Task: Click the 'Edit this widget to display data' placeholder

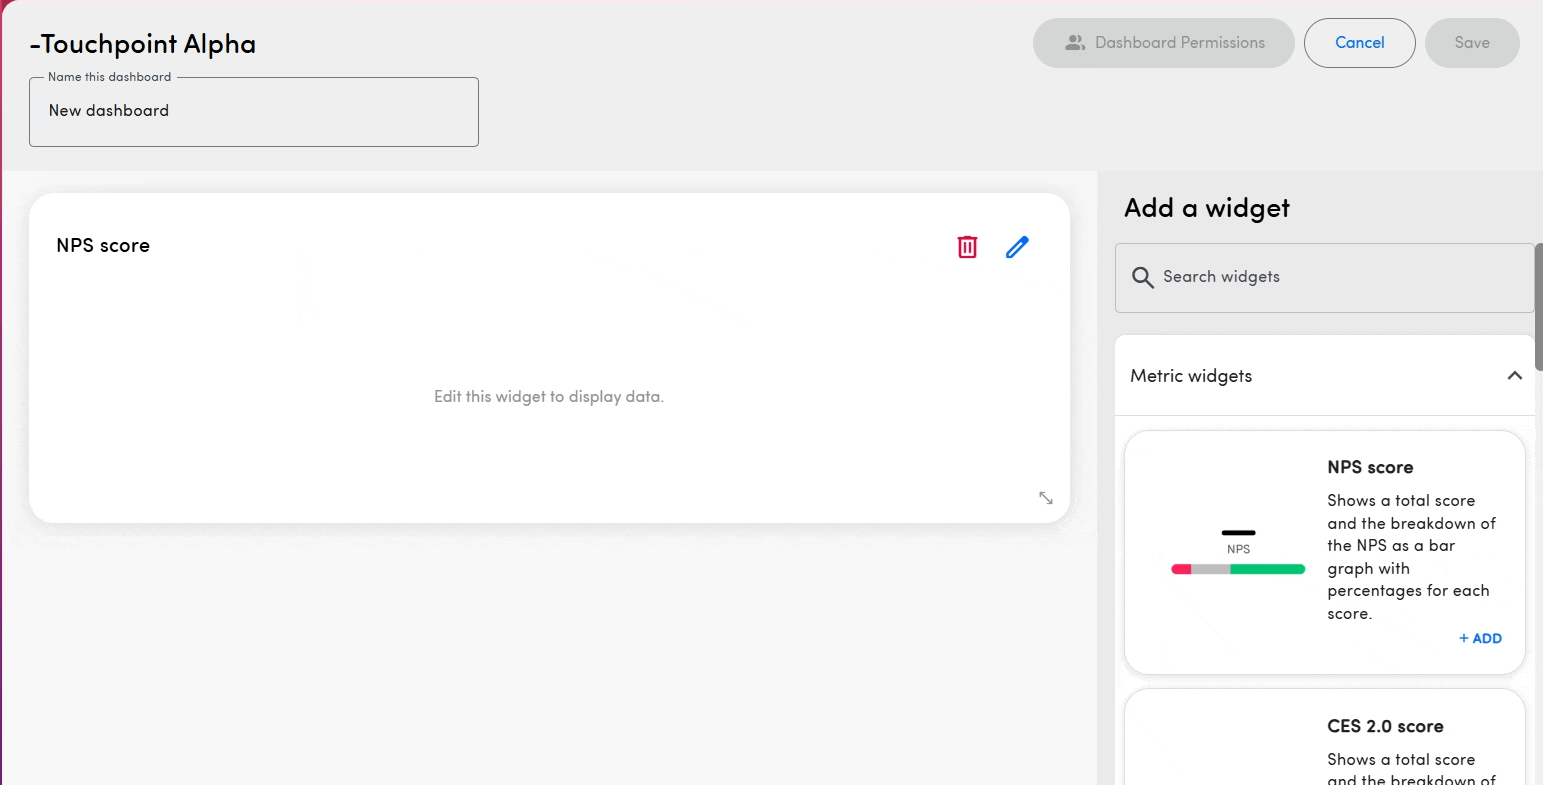Action: point(549,397)
